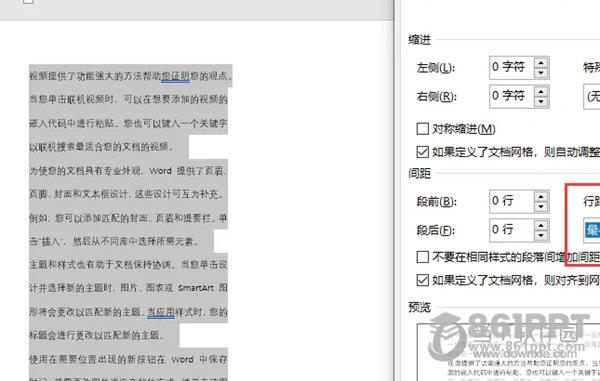The width and height of the screenshot is (600, 381).
Task: Increase 段前 spacing with up arrow
Action: click(541, 197)
